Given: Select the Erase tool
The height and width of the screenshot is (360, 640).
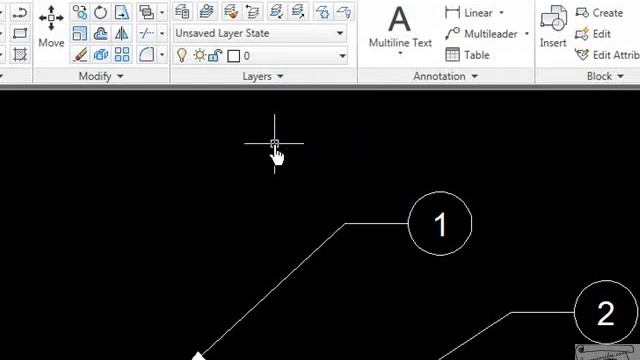Looking at the screenshot, I should tap(80, 54).
